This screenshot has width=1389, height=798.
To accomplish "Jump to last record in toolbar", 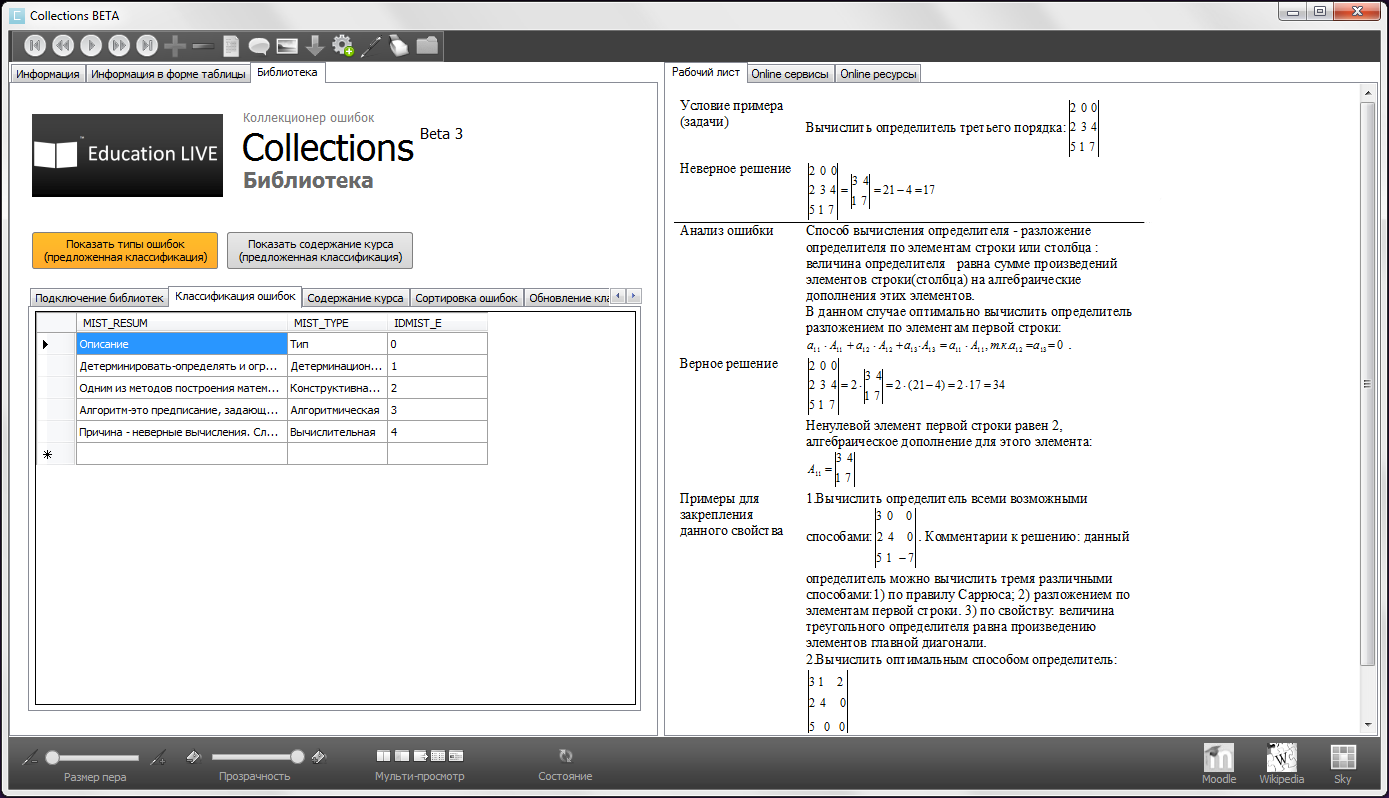I will (147, 45).
